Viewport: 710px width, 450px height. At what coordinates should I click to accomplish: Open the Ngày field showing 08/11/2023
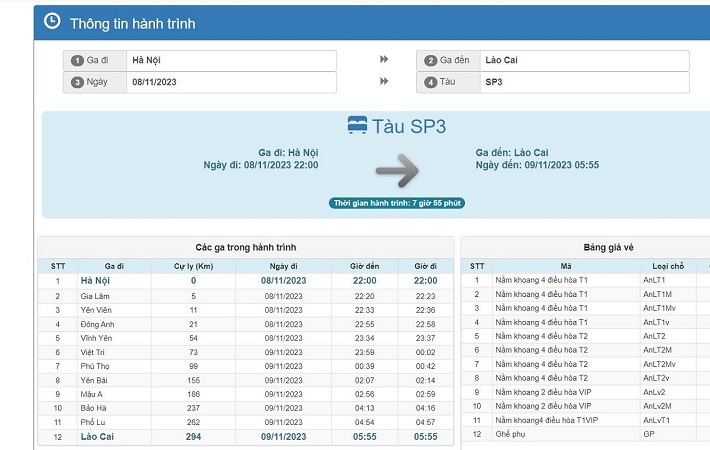tap(230, 82)
